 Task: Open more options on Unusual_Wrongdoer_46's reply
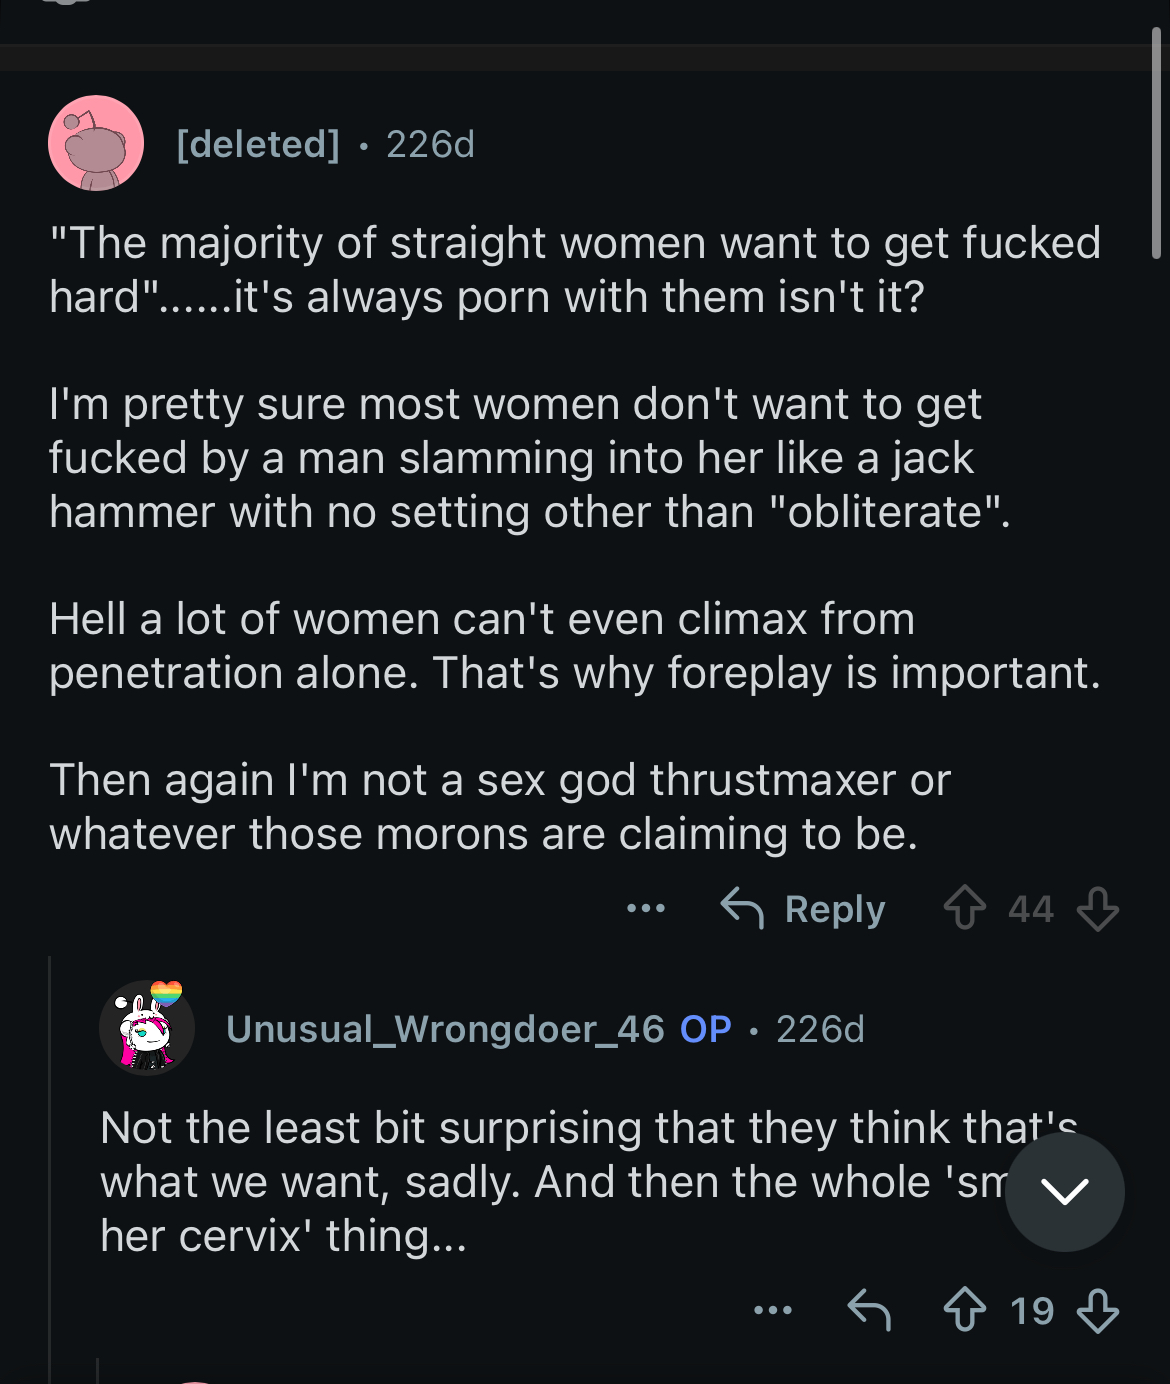click(773, 1310)
